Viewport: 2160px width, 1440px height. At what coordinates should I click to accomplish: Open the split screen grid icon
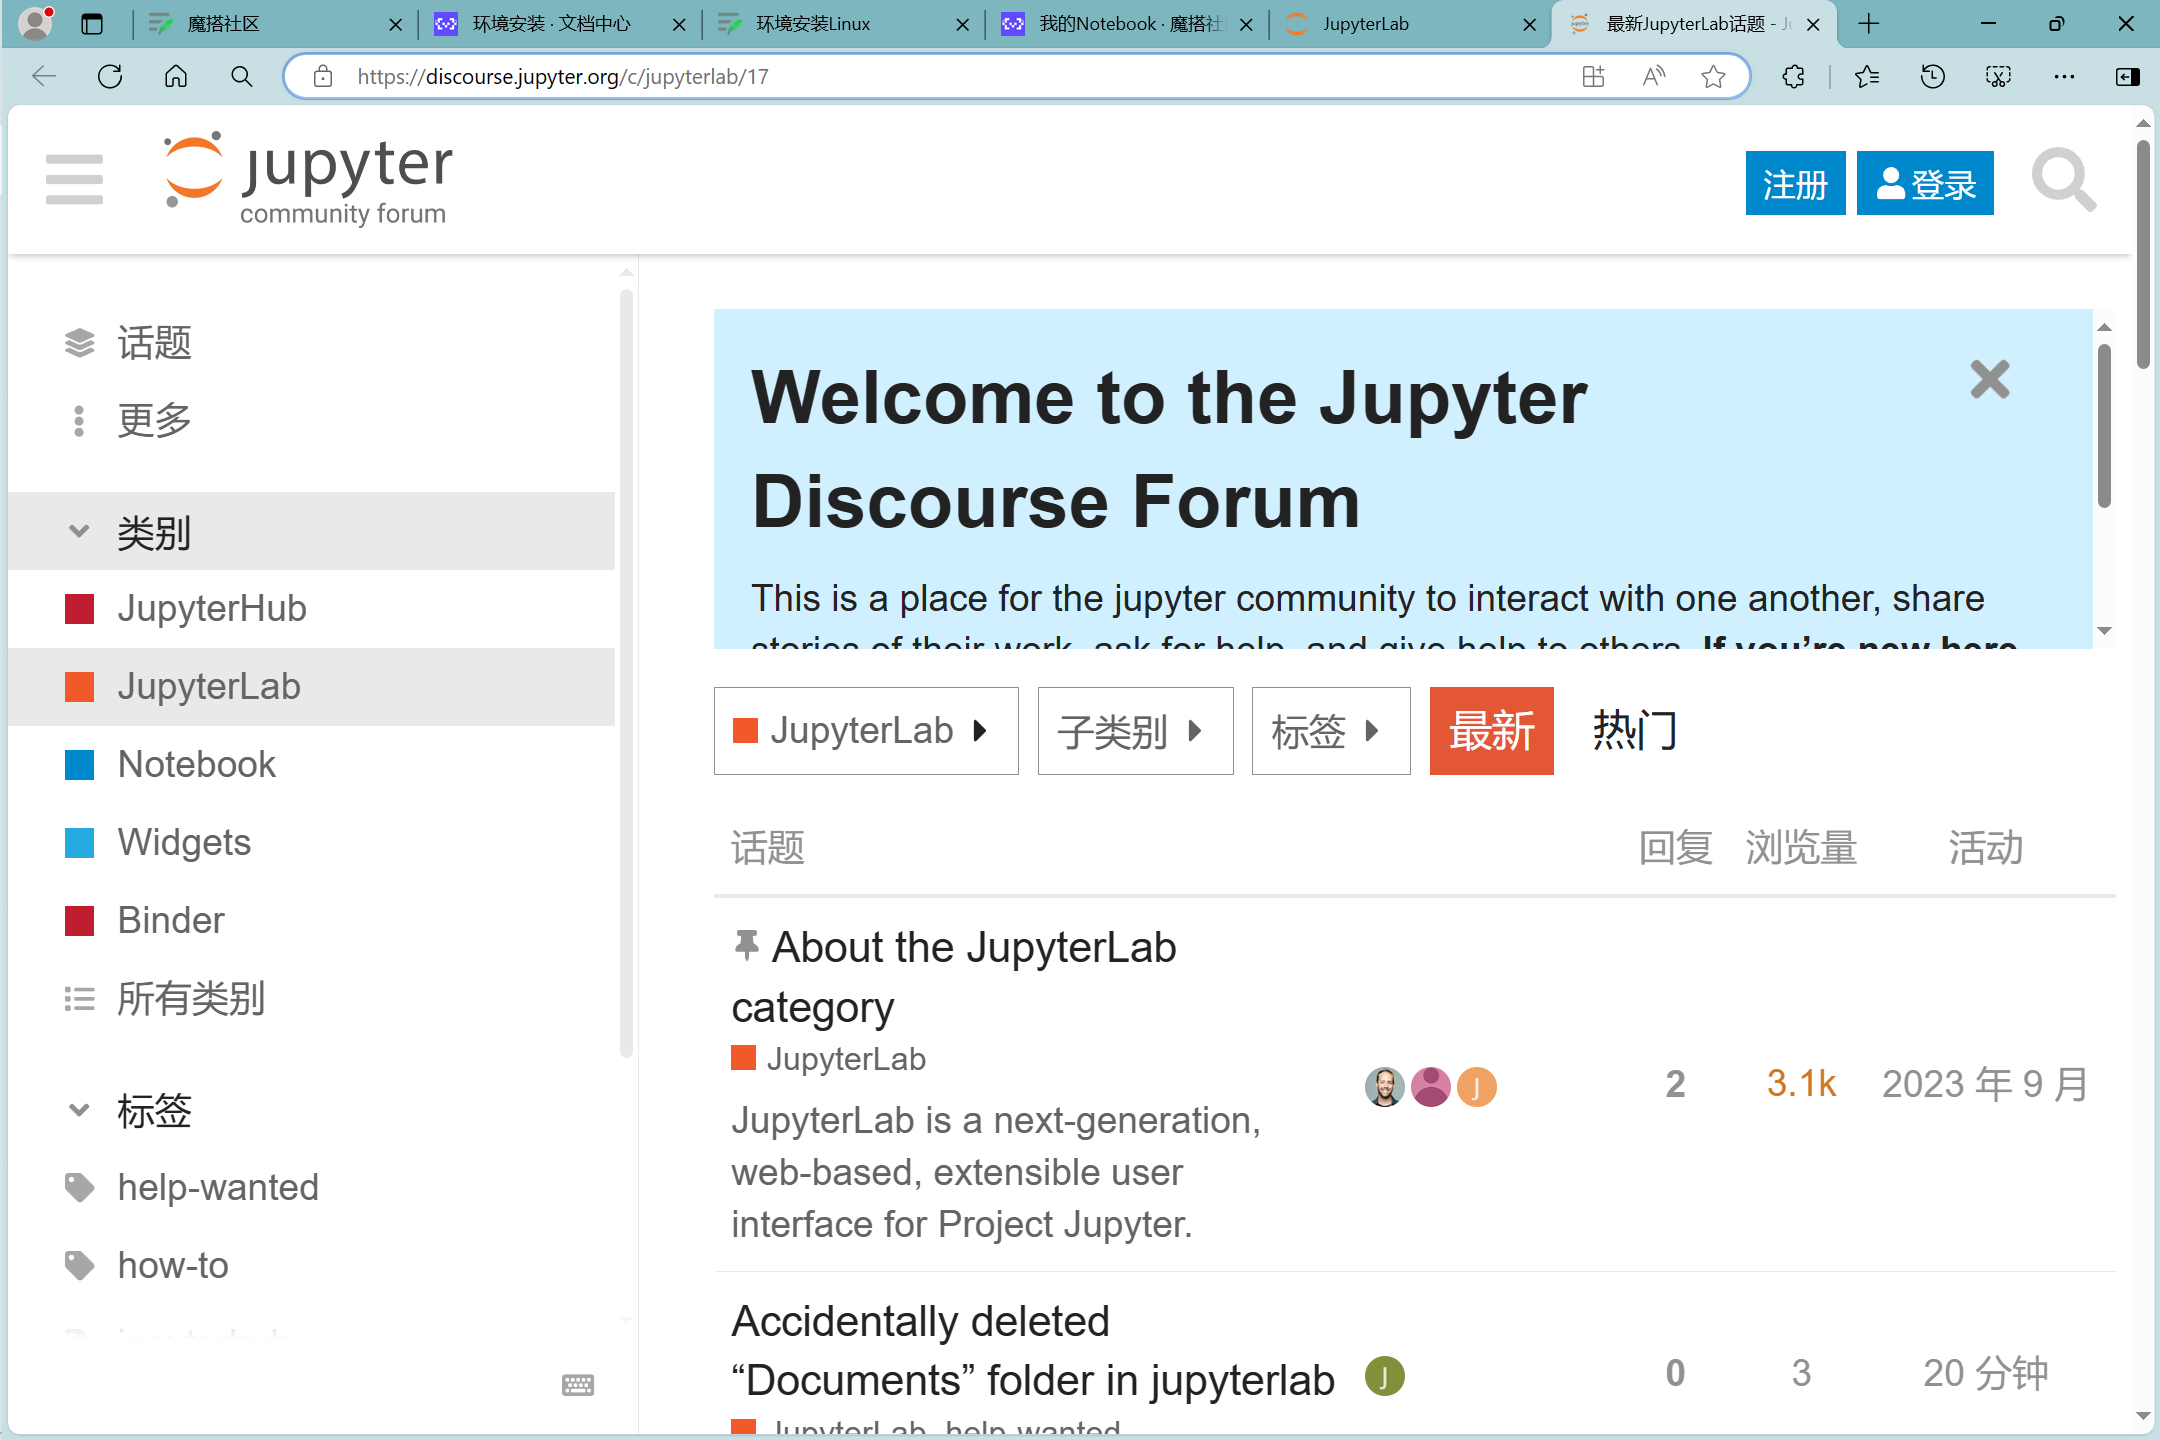(1593, 77)
